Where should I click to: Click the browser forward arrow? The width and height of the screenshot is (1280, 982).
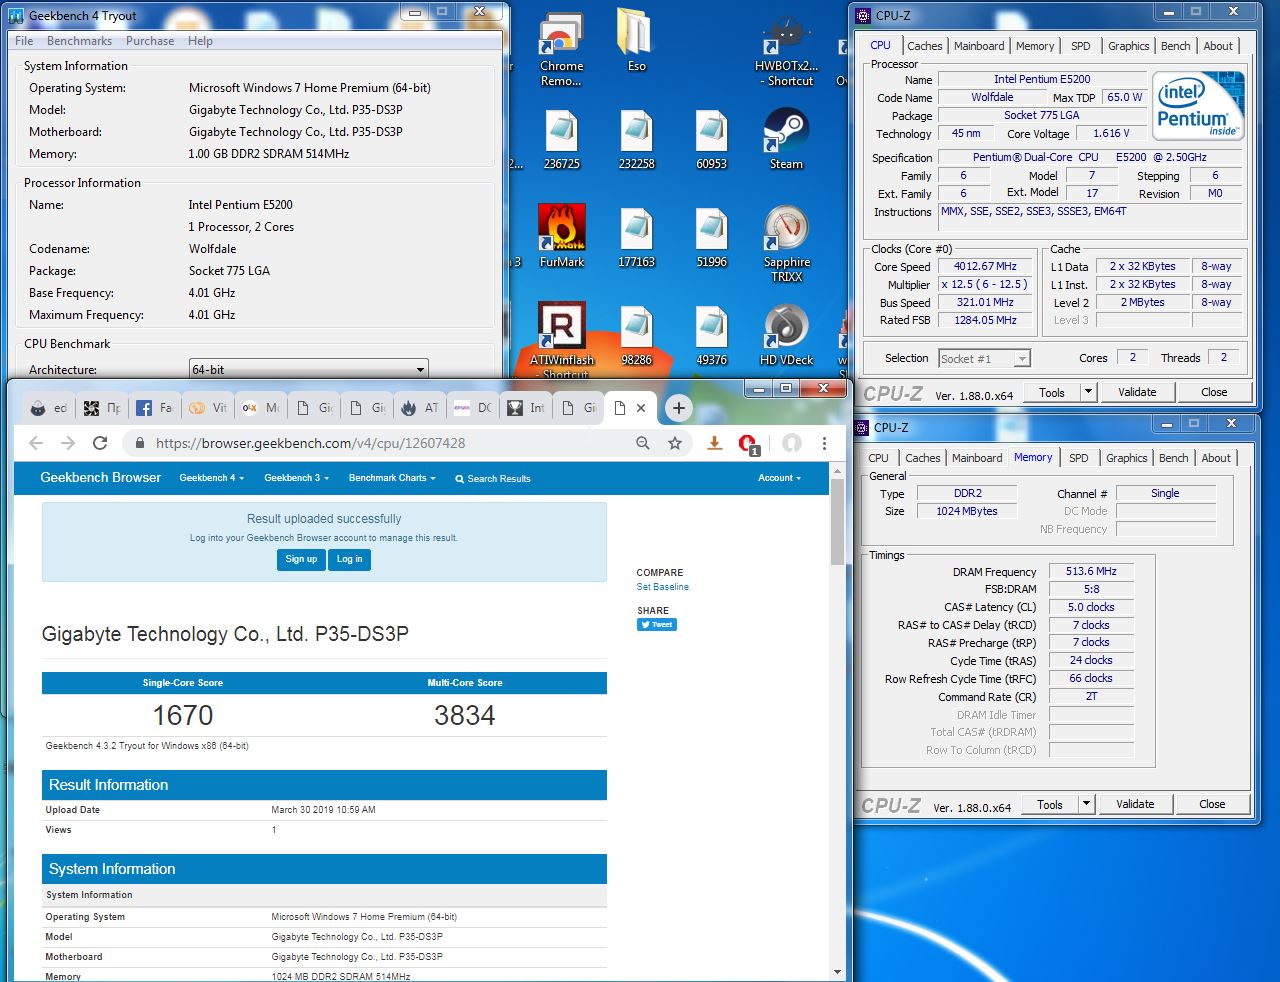point(68,443)
